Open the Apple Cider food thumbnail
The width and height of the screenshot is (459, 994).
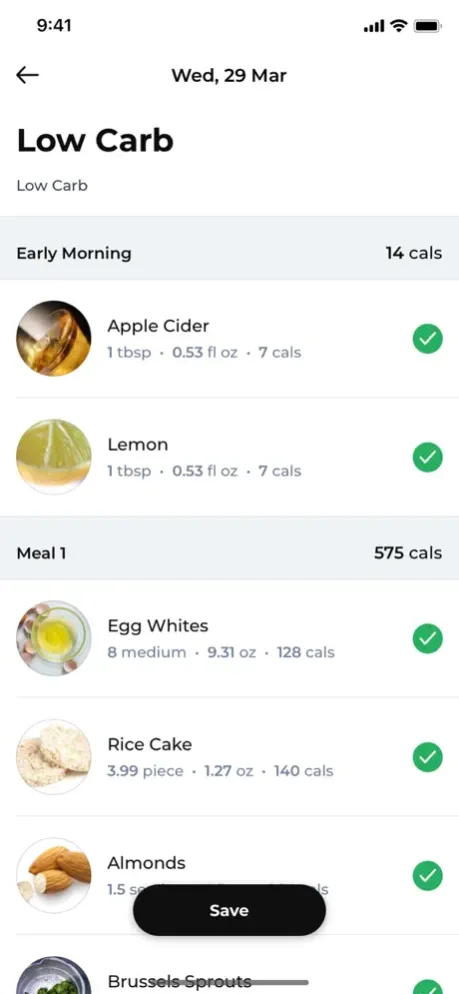click(54, 339)
